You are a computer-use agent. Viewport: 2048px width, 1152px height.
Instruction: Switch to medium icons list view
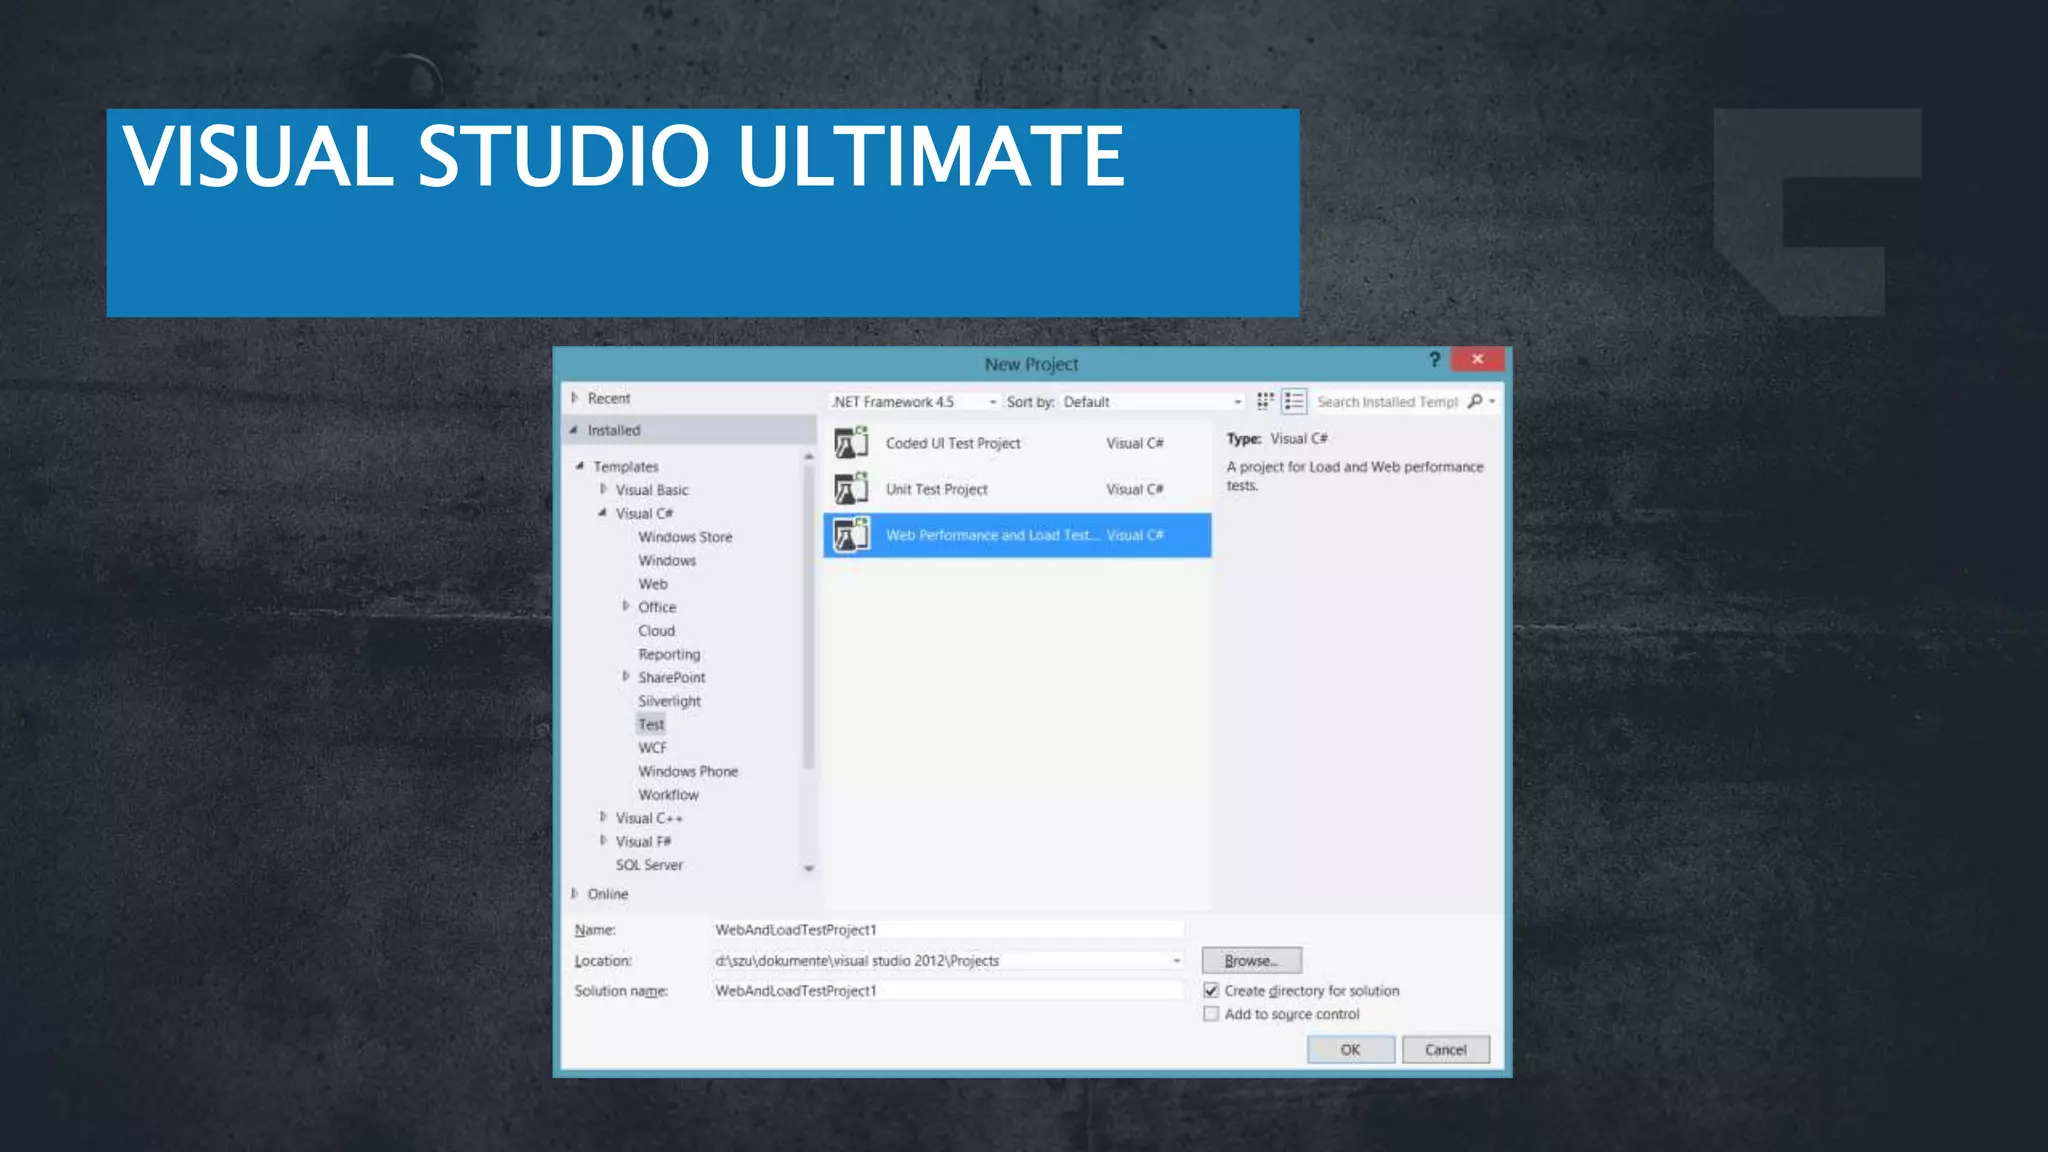coord(1294,401)
